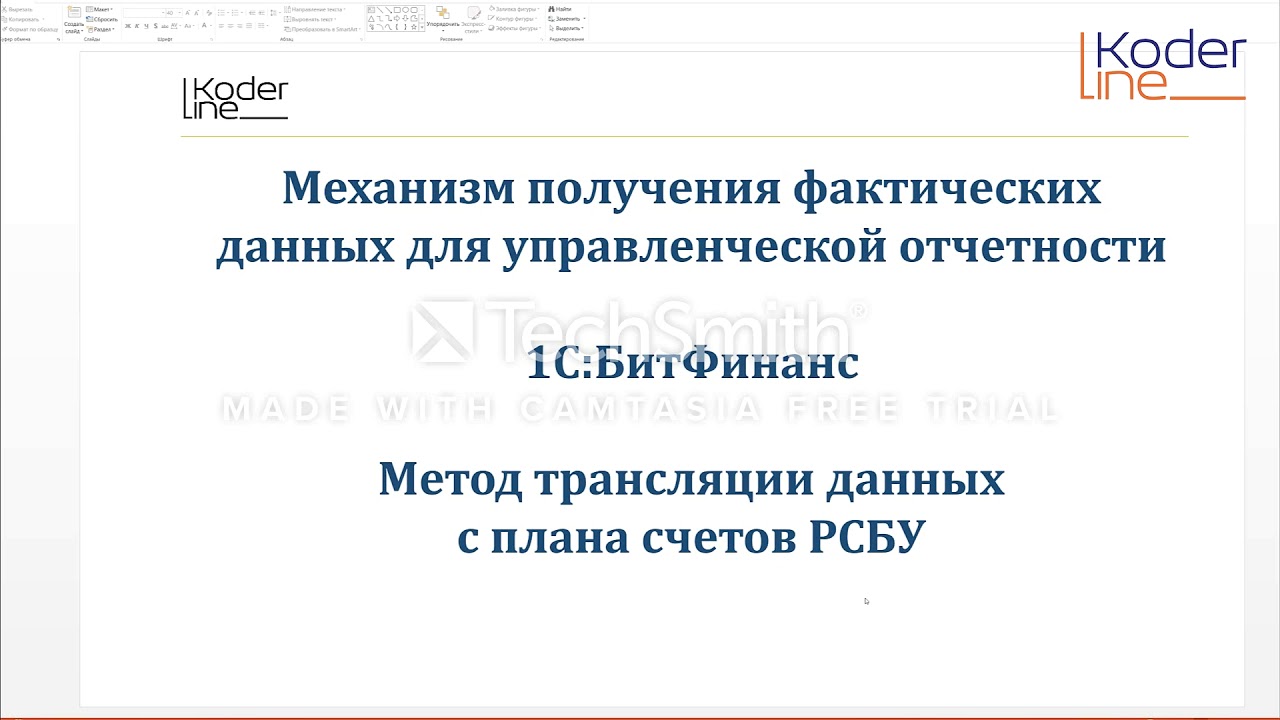Viewport: 1280px width, 720px height.
Task: Click Создать слайд to add slide
Action: pos(74,20)
